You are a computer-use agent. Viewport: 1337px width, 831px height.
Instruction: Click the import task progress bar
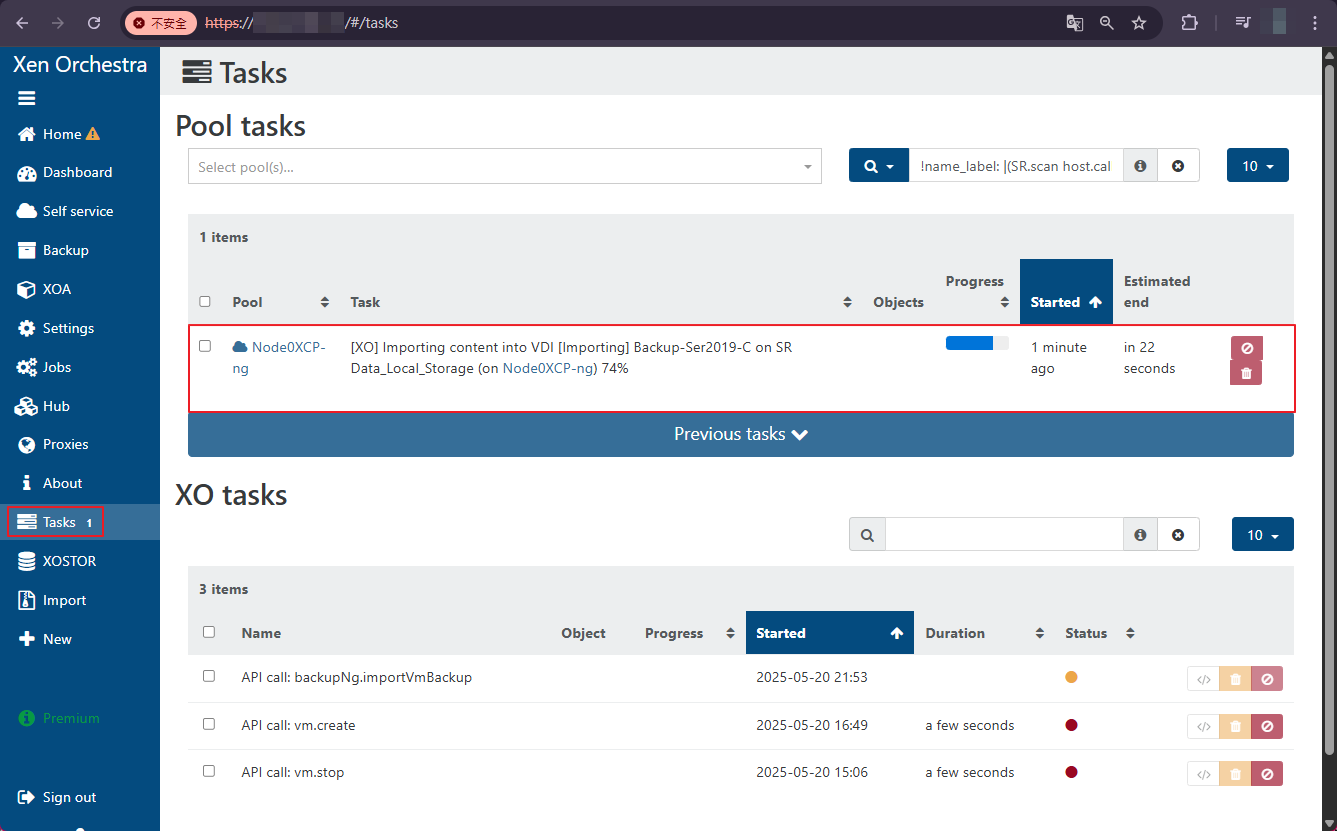point(977,343)
